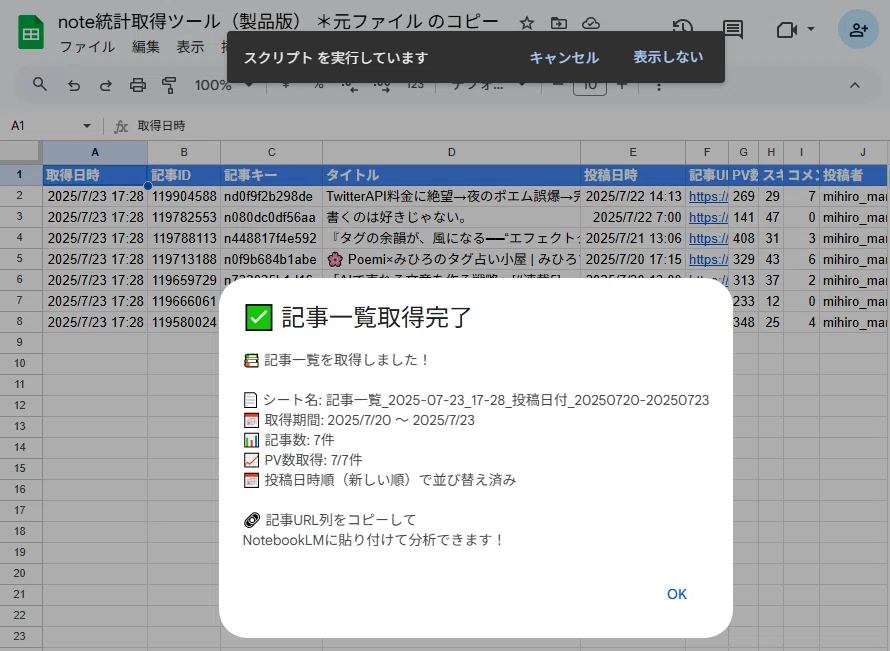890x651 pixels.
Task: Confirm the dialog with OK
Action: click(x=677, y=594)
